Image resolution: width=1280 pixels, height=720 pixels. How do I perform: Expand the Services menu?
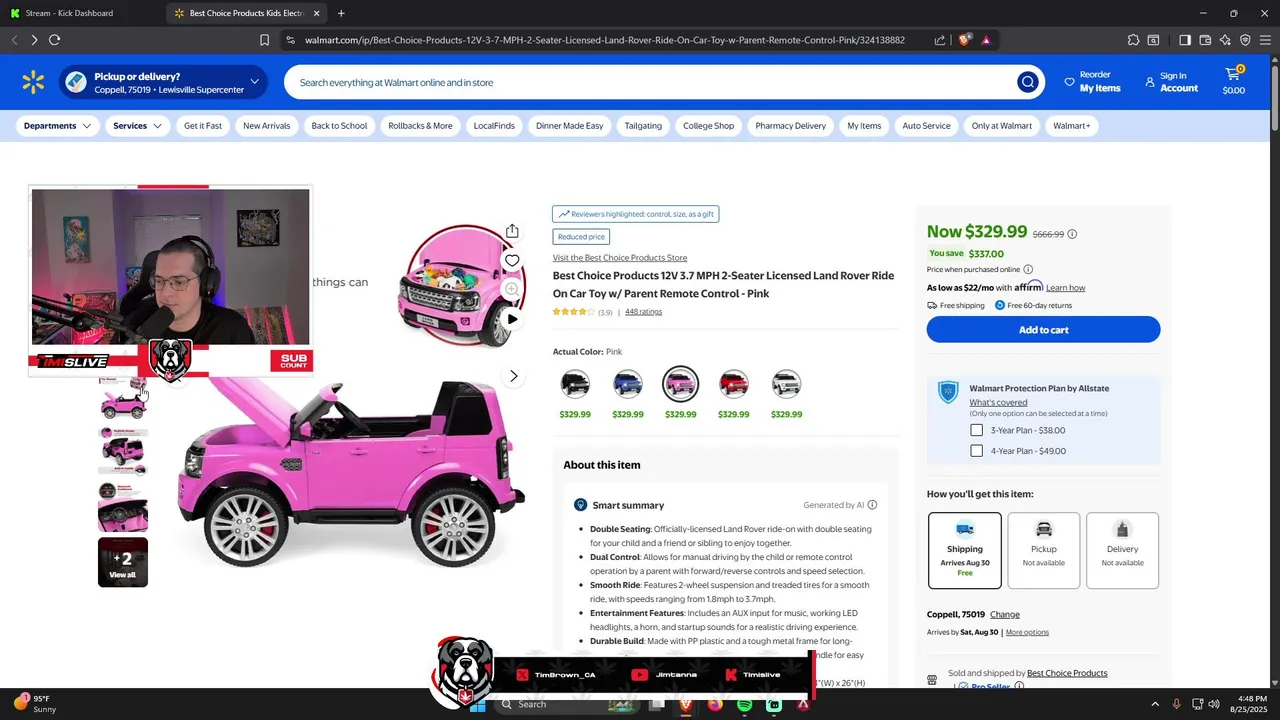(x=137, y=126)
